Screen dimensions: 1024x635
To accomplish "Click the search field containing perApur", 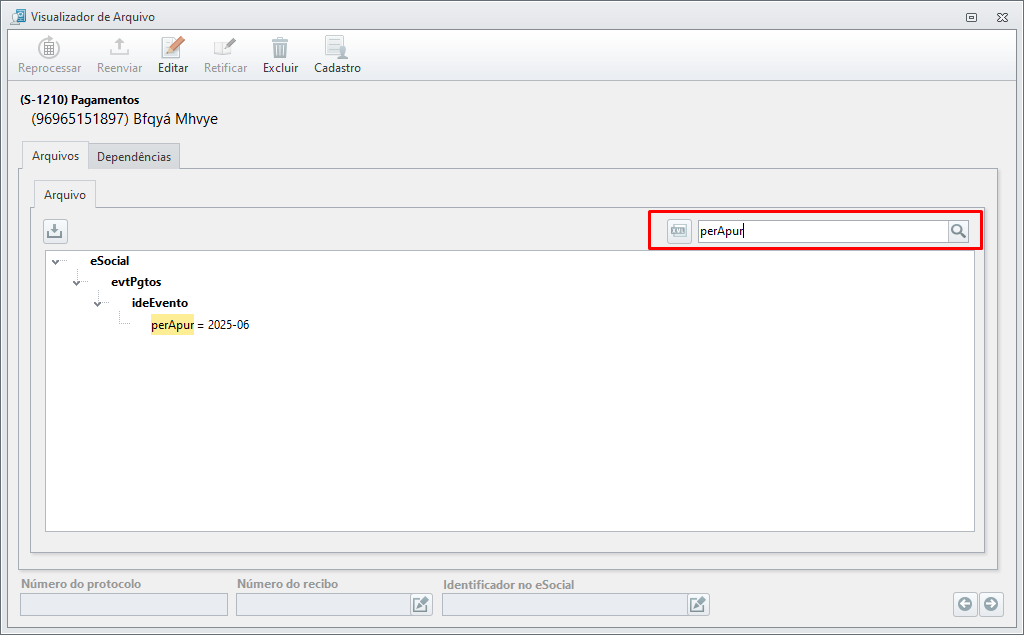I will [823, 231].
